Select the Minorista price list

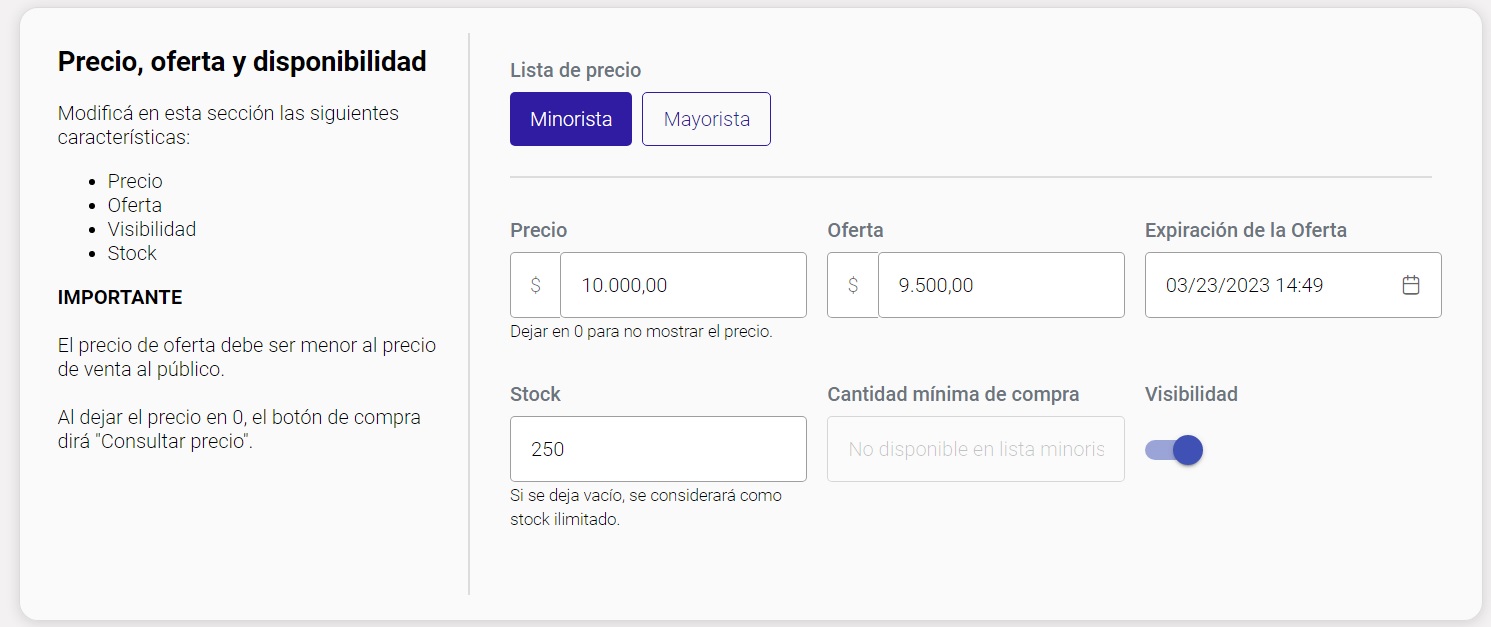(x=571, y=119)
